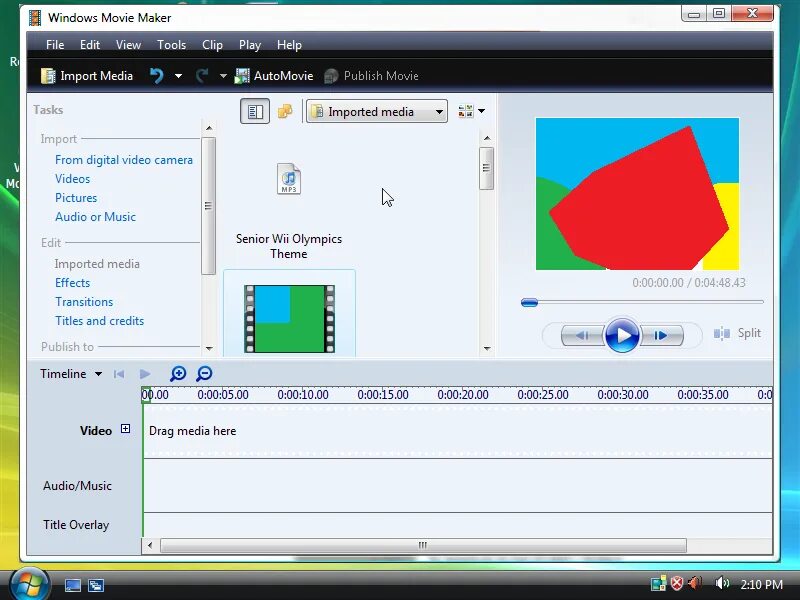Click the Split clip button
The image size is (800, 600).
point(737,333)
